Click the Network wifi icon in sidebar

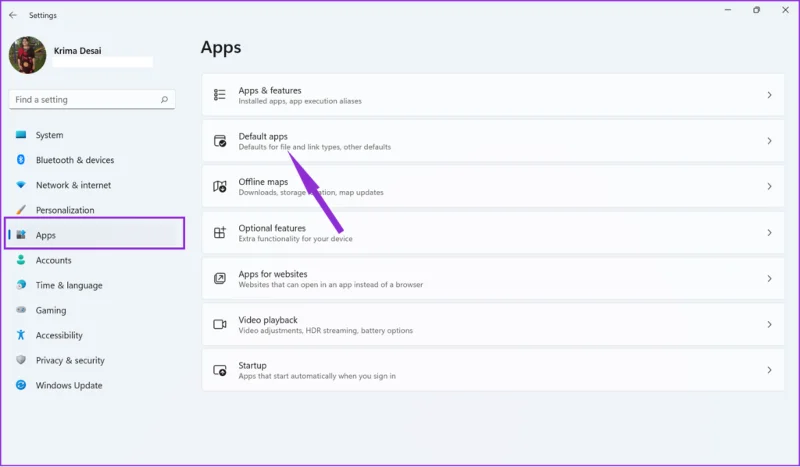click(21, 185)
